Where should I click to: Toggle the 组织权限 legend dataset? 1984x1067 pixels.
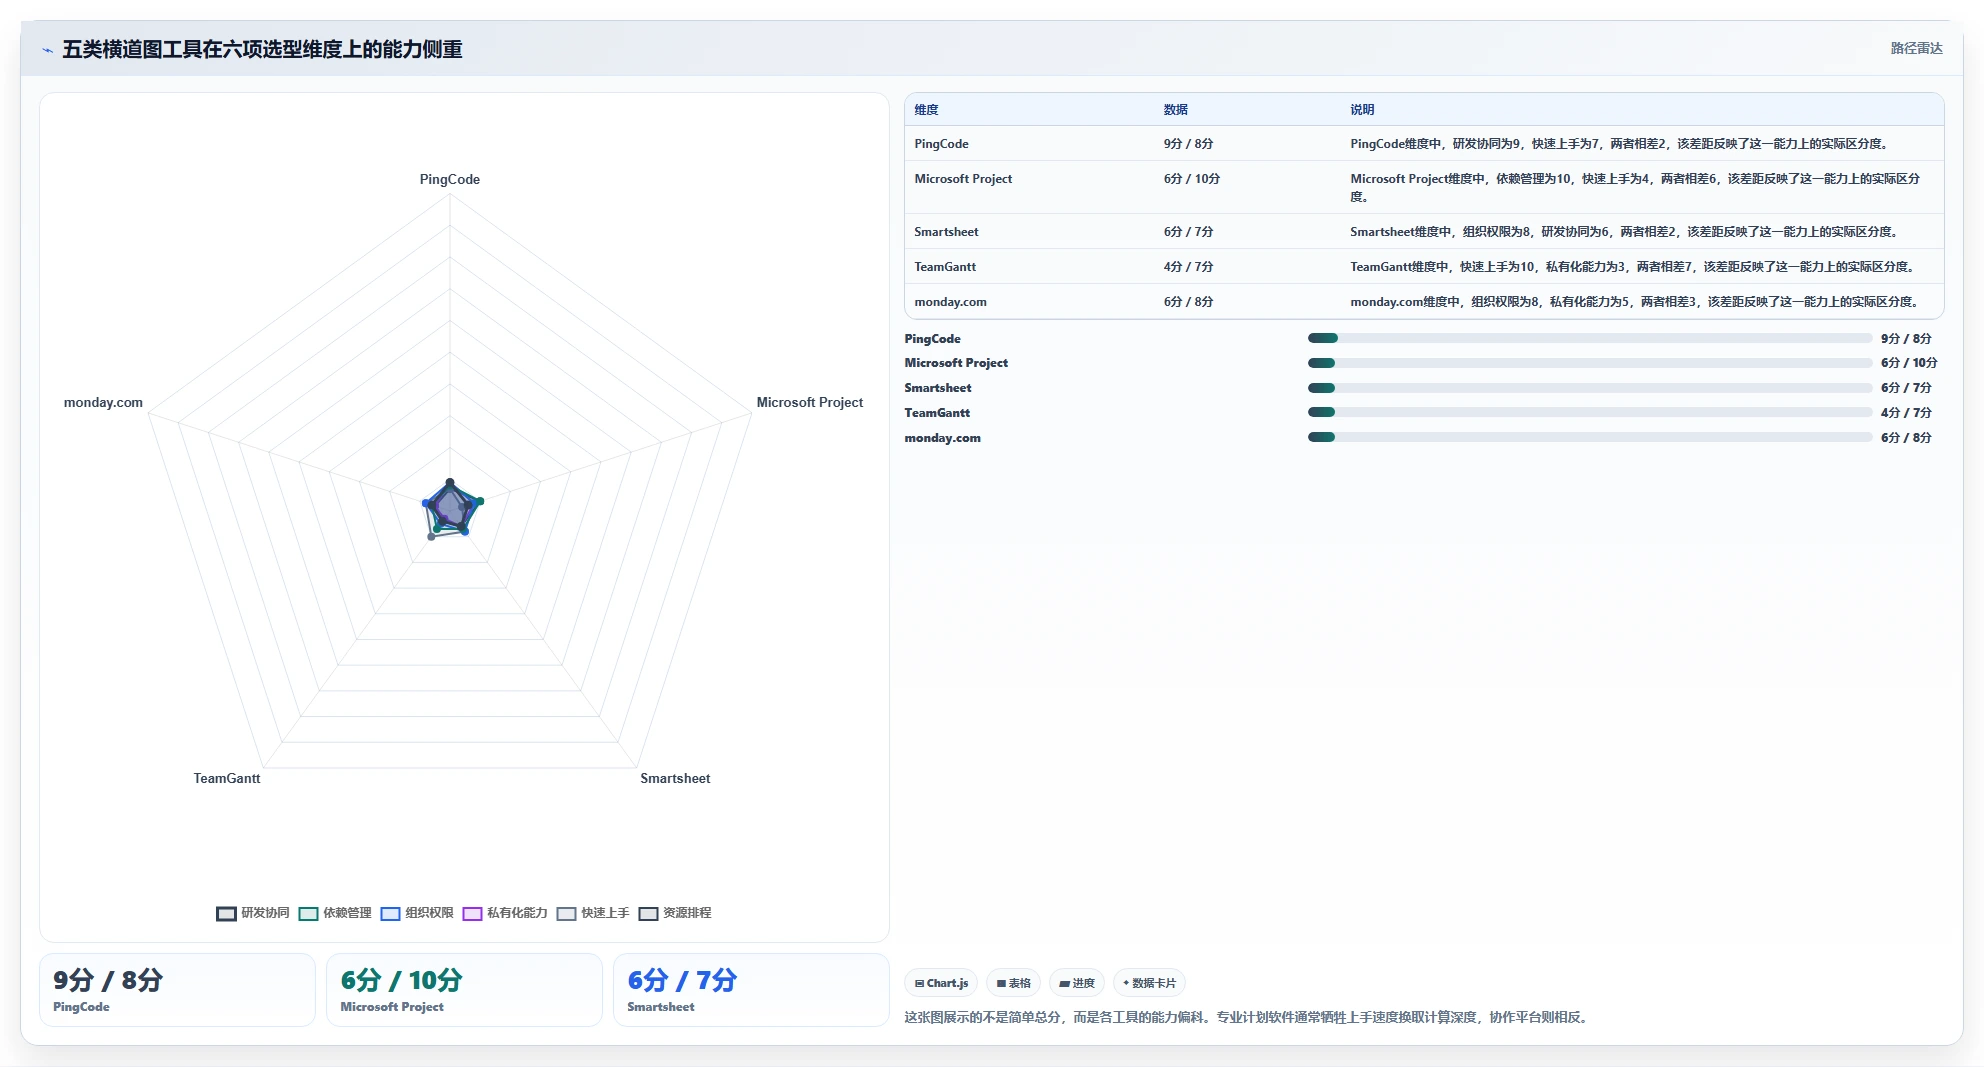pyautogui.click(x=417, y=913)
